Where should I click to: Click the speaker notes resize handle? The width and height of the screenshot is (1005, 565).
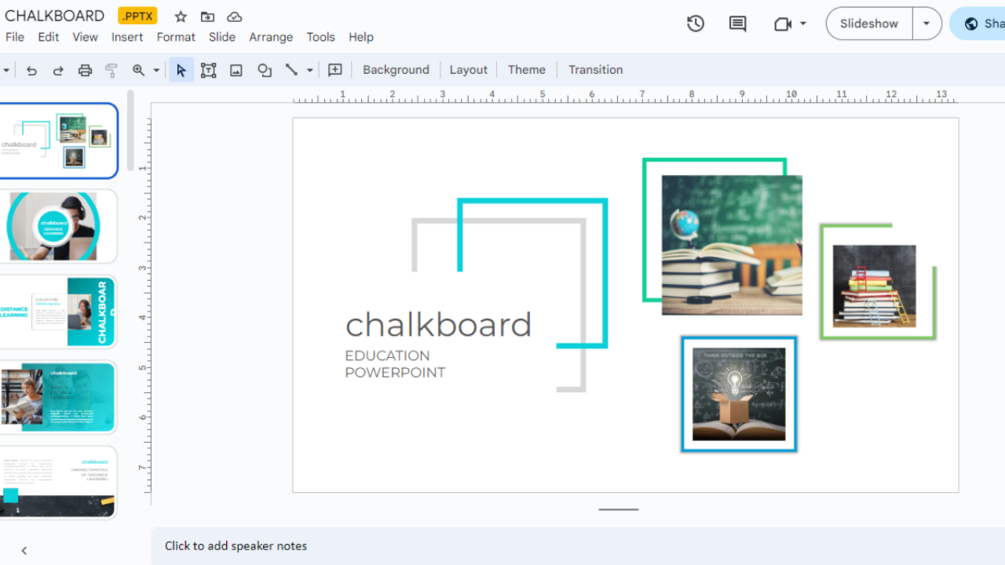tap(619, 509)
